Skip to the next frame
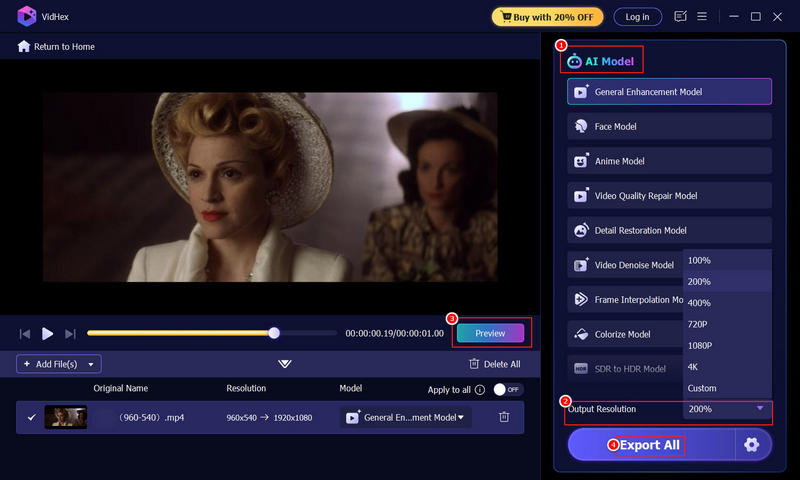The width and height of the screenshot is (800, 480). coord(70,333)
